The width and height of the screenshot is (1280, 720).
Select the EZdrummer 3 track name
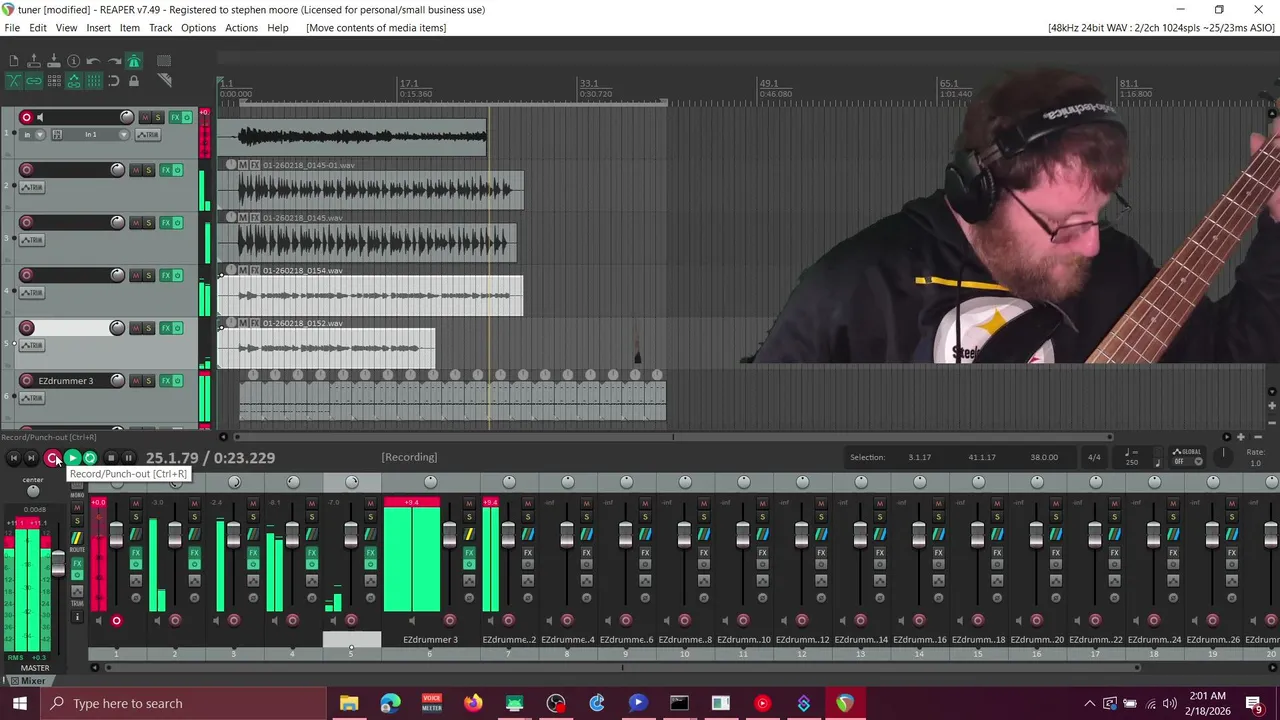point(66,381)
